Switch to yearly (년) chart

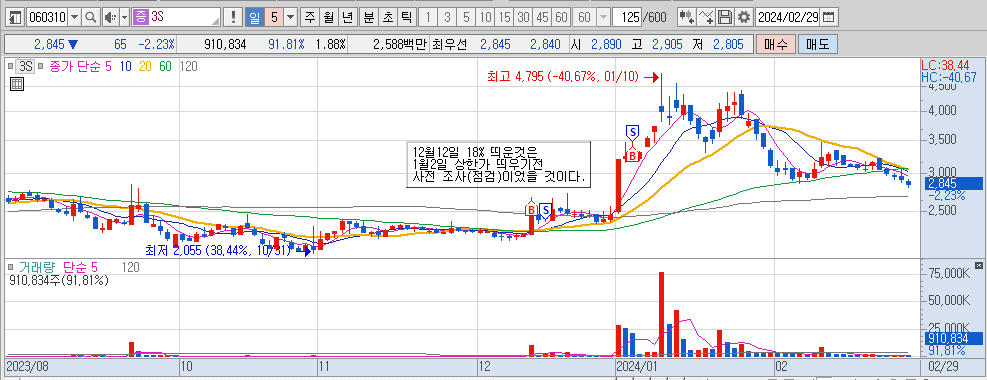(347, 17)
